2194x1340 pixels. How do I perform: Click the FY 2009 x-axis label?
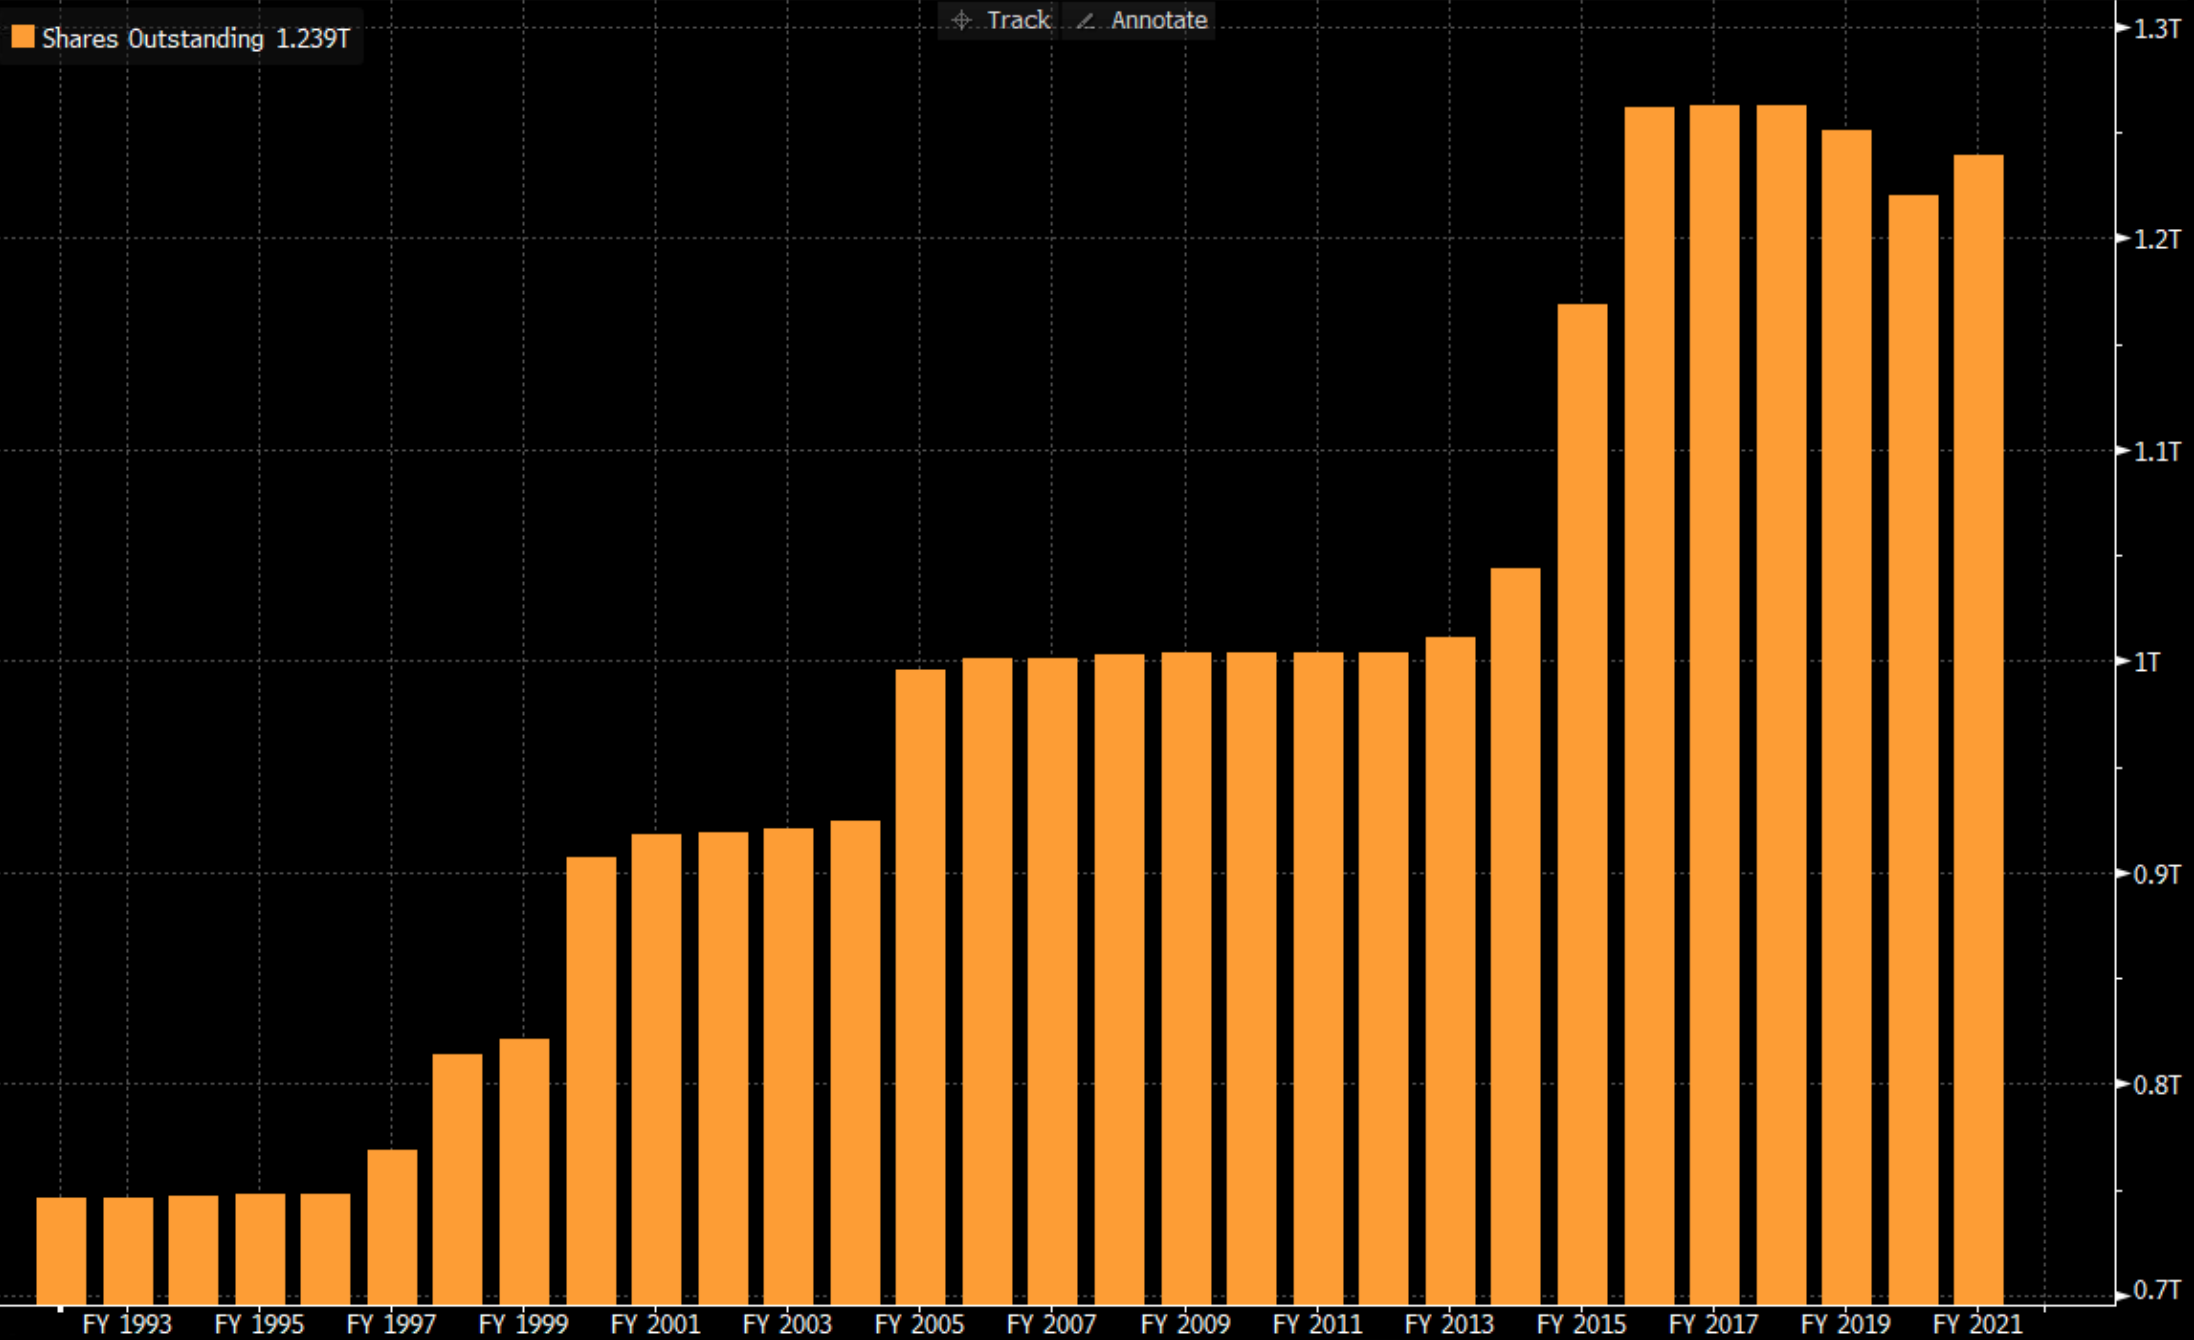coord(1185,1324)
